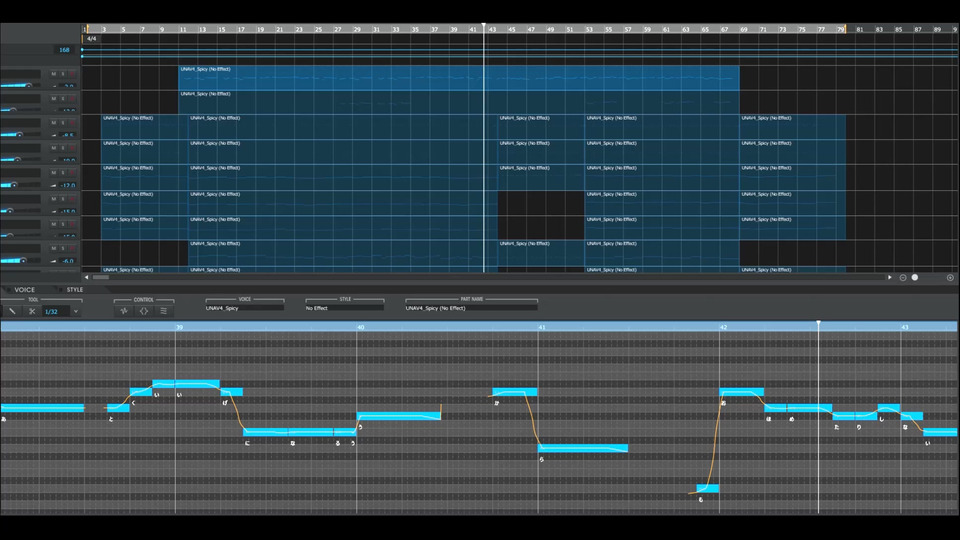
Task: Click the angle brackets icon in the CONTROL group
Action: coord(144,311)
